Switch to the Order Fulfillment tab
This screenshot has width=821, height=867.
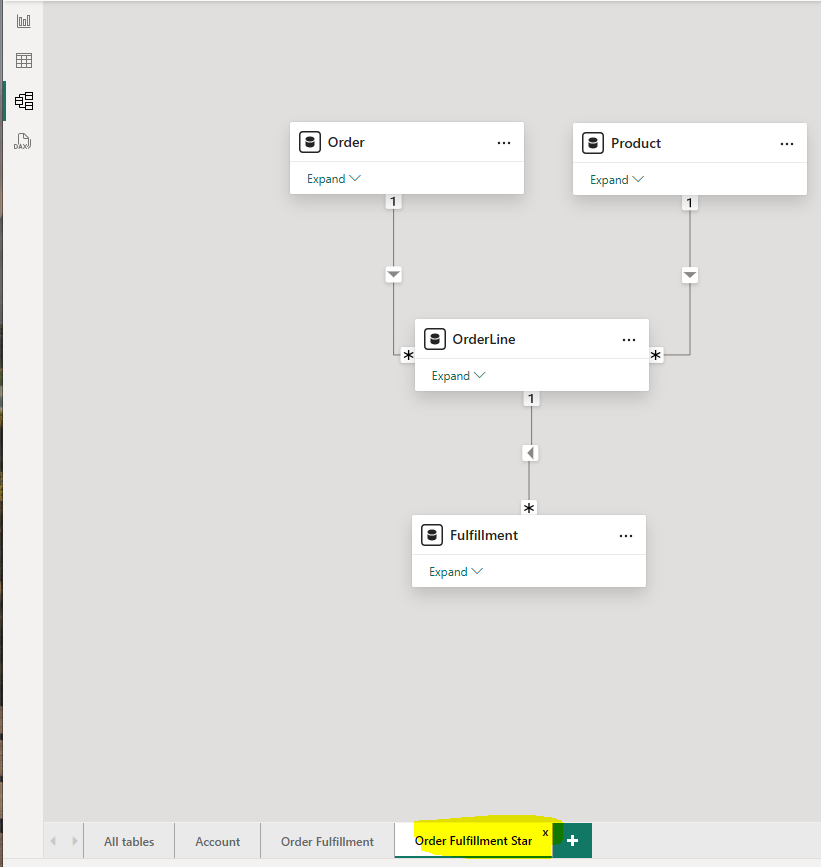tap(327, 842)
